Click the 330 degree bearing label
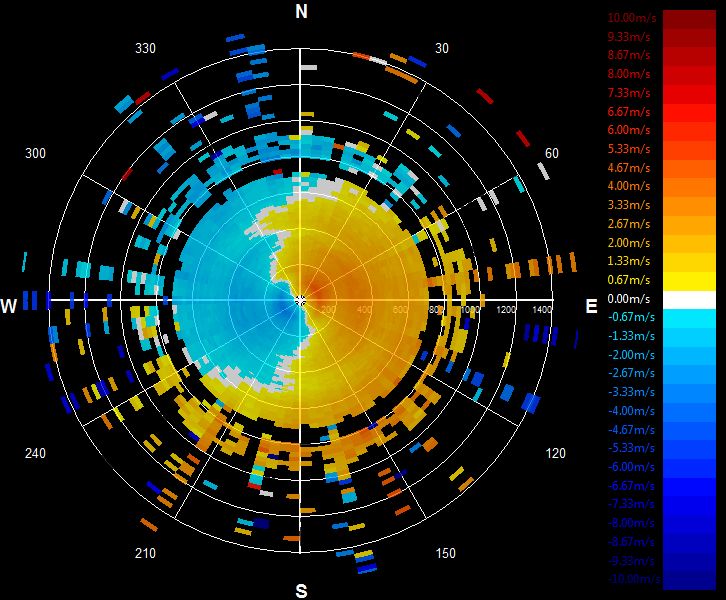This screenshot has height=600, width=726. [145, 49]
